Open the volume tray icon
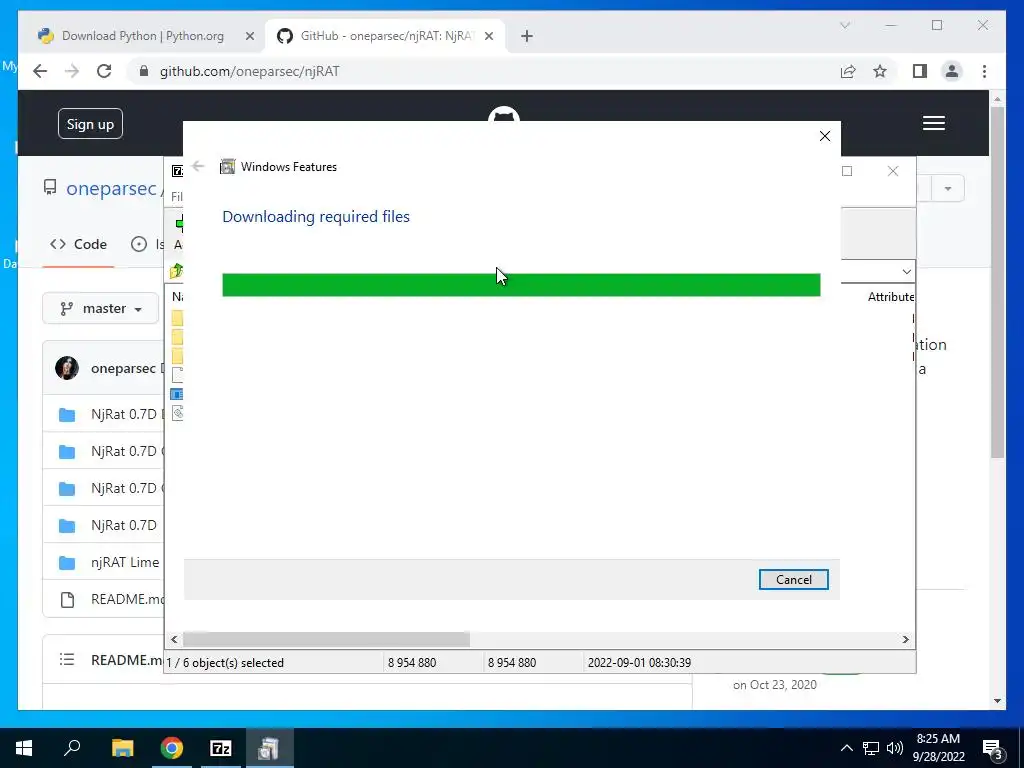Screen dimensions: 1024x768 895,748
